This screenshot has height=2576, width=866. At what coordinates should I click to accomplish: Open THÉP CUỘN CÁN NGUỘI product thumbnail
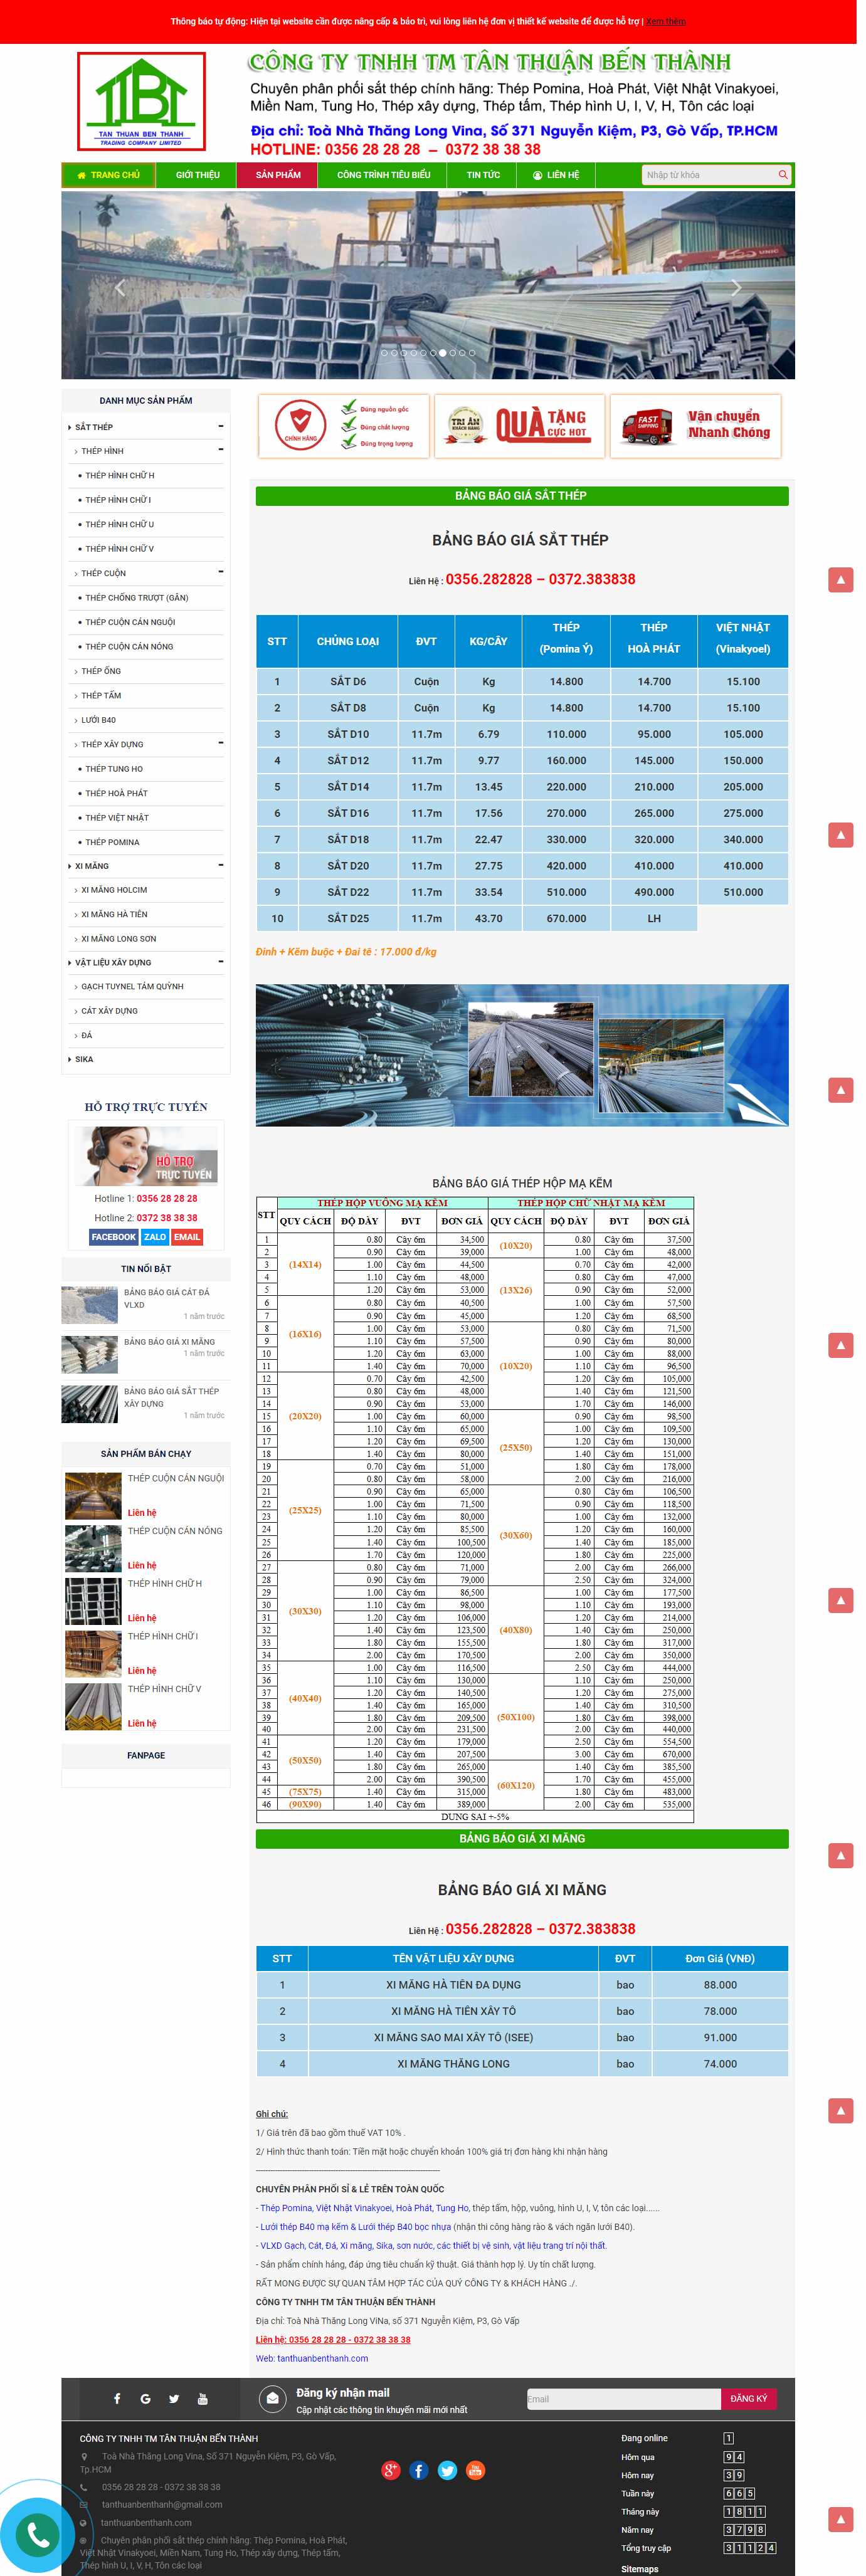click(x=93, y=1495)
